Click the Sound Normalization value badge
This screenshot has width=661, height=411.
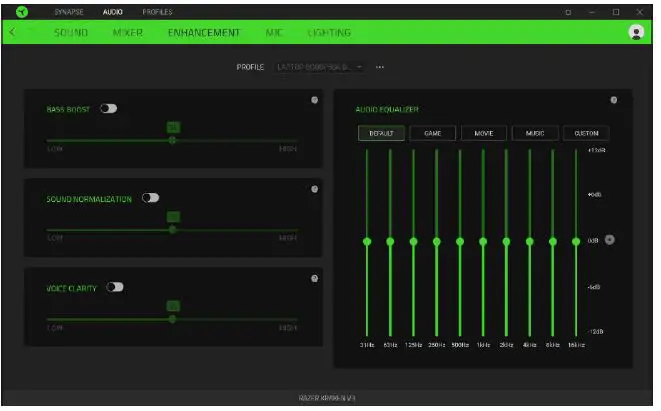click(173, 217)
